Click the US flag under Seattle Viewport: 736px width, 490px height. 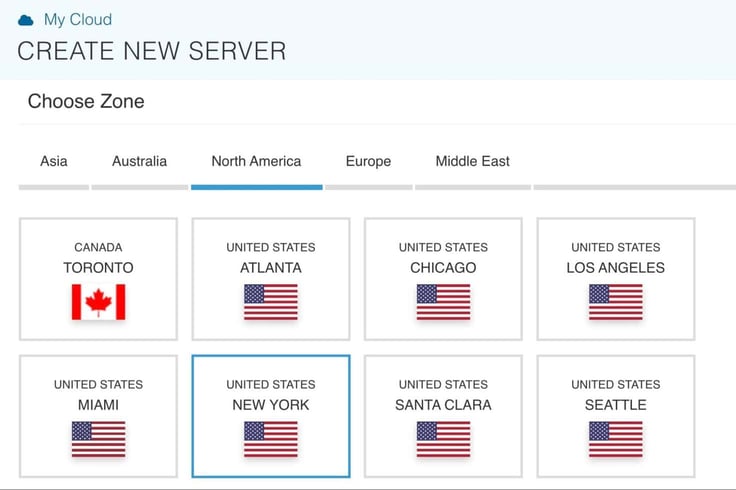(616, 439)
